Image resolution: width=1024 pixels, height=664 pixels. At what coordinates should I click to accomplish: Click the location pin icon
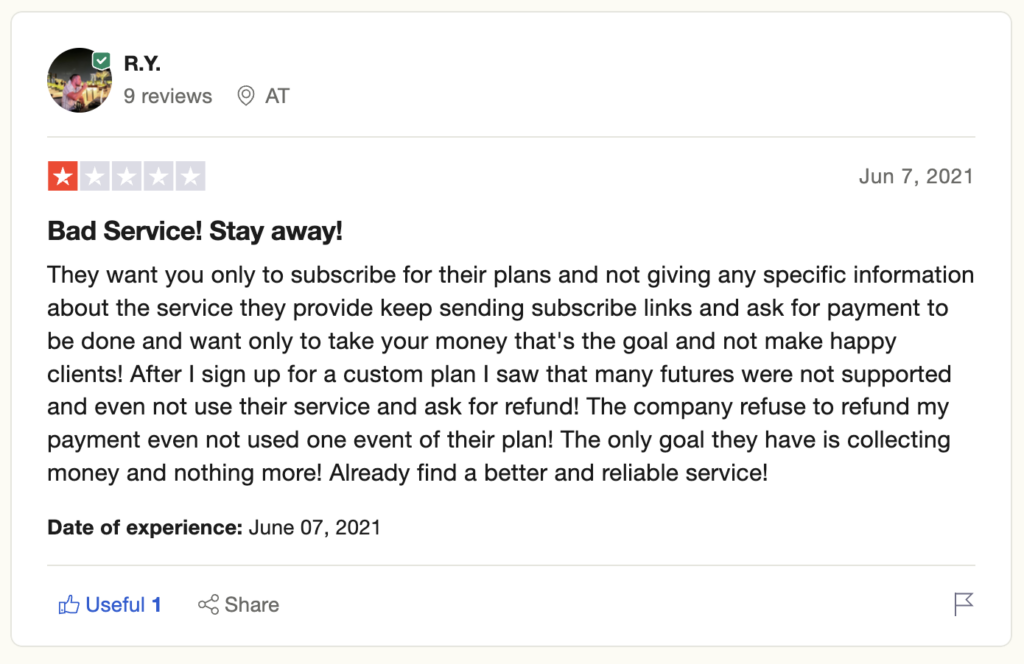click(245, 96)
